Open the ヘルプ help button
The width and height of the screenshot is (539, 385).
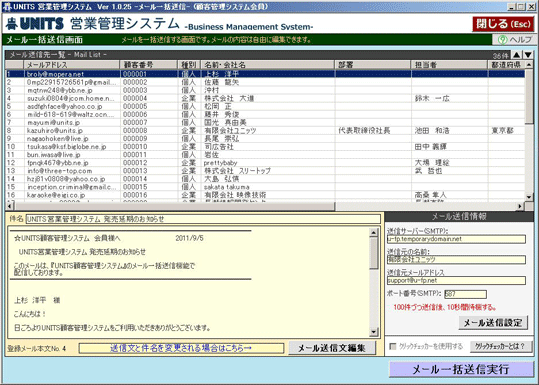pos(516,40)
